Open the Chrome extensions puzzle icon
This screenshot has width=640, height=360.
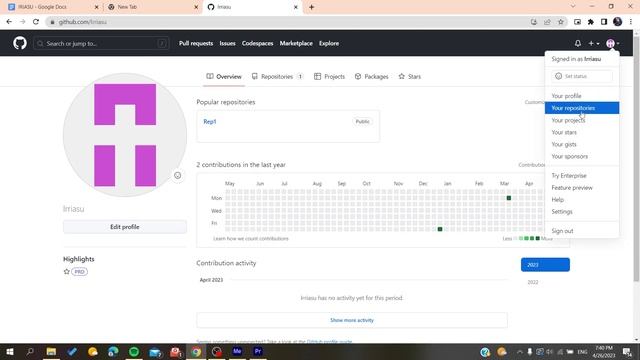pyautogui.click(x=591, y=22)
